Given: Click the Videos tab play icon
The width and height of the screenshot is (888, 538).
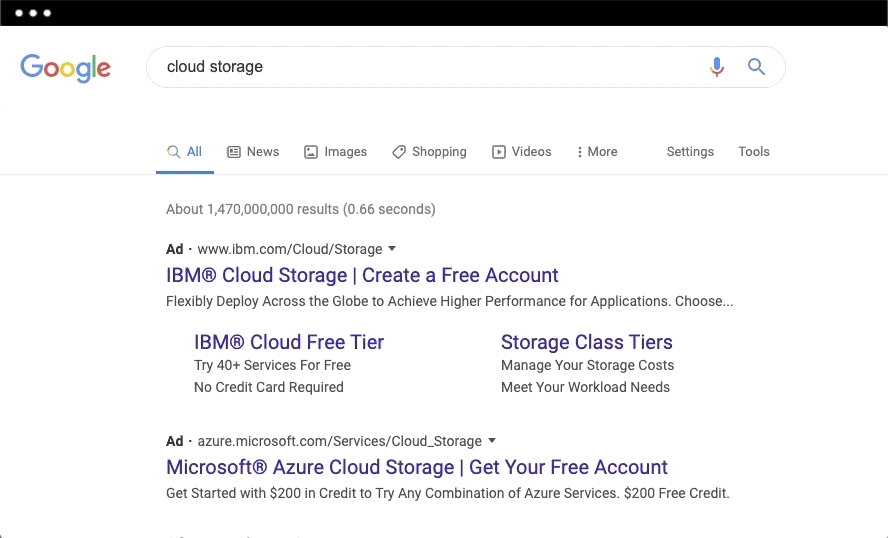Looking at the screenshot, I should (498, 152).
